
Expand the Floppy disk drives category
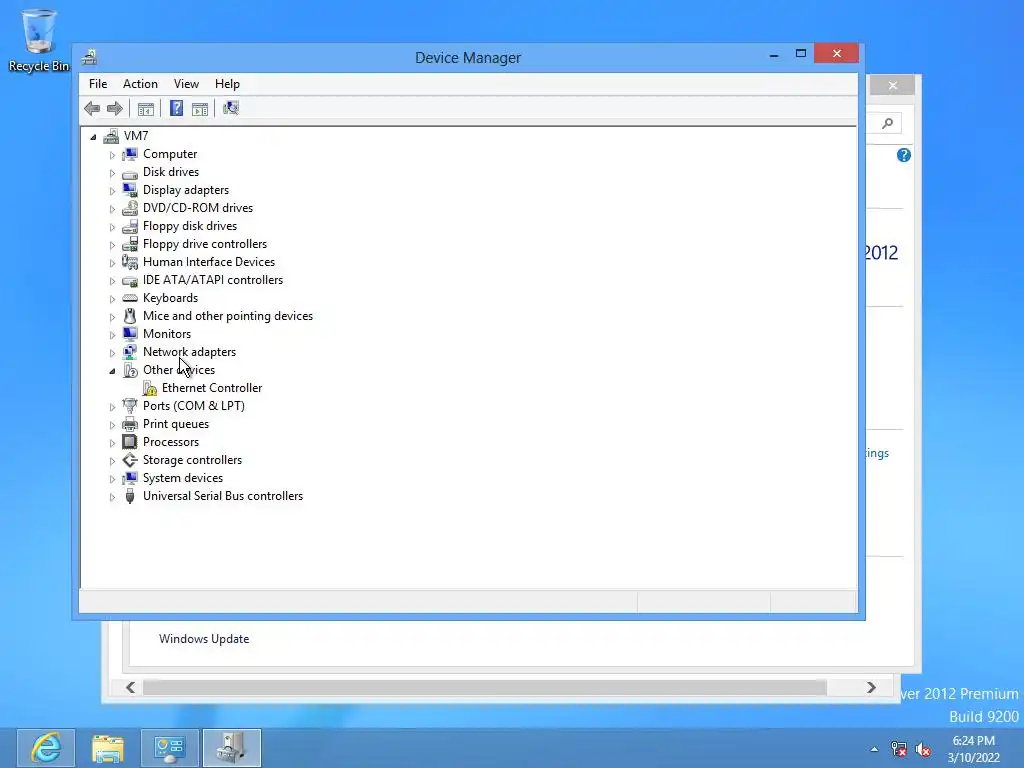[x=112, y=227]
